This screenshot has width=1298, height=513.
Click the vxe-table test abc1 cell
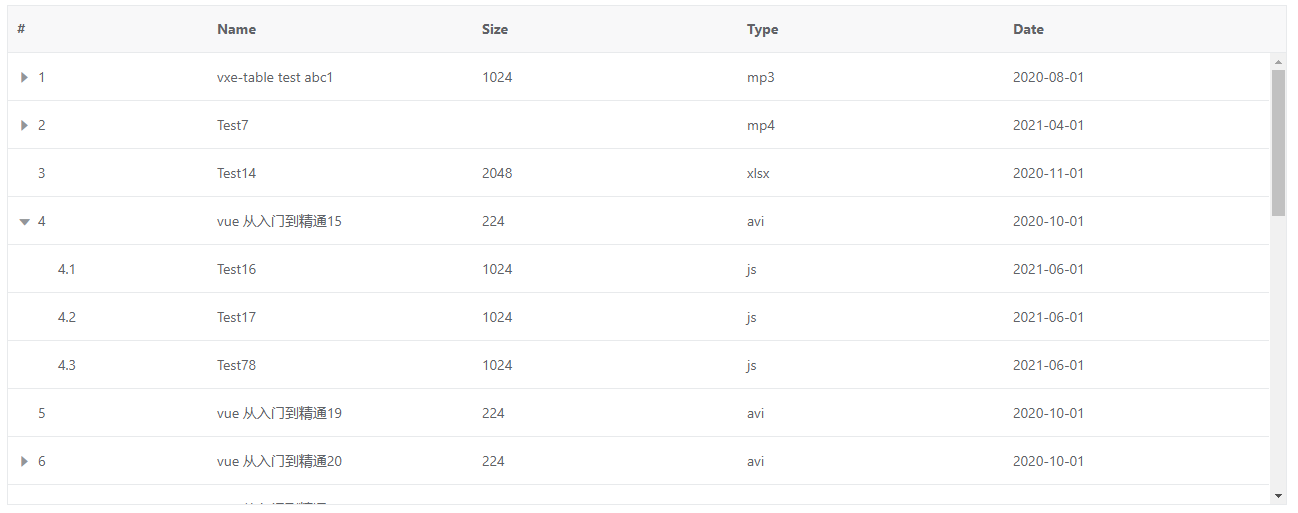point(274,77)
